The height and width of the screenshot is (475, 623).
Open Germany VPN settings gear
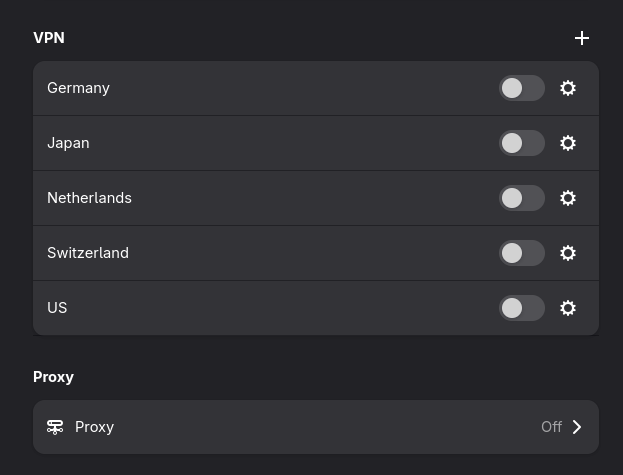(x=568, y=88)
